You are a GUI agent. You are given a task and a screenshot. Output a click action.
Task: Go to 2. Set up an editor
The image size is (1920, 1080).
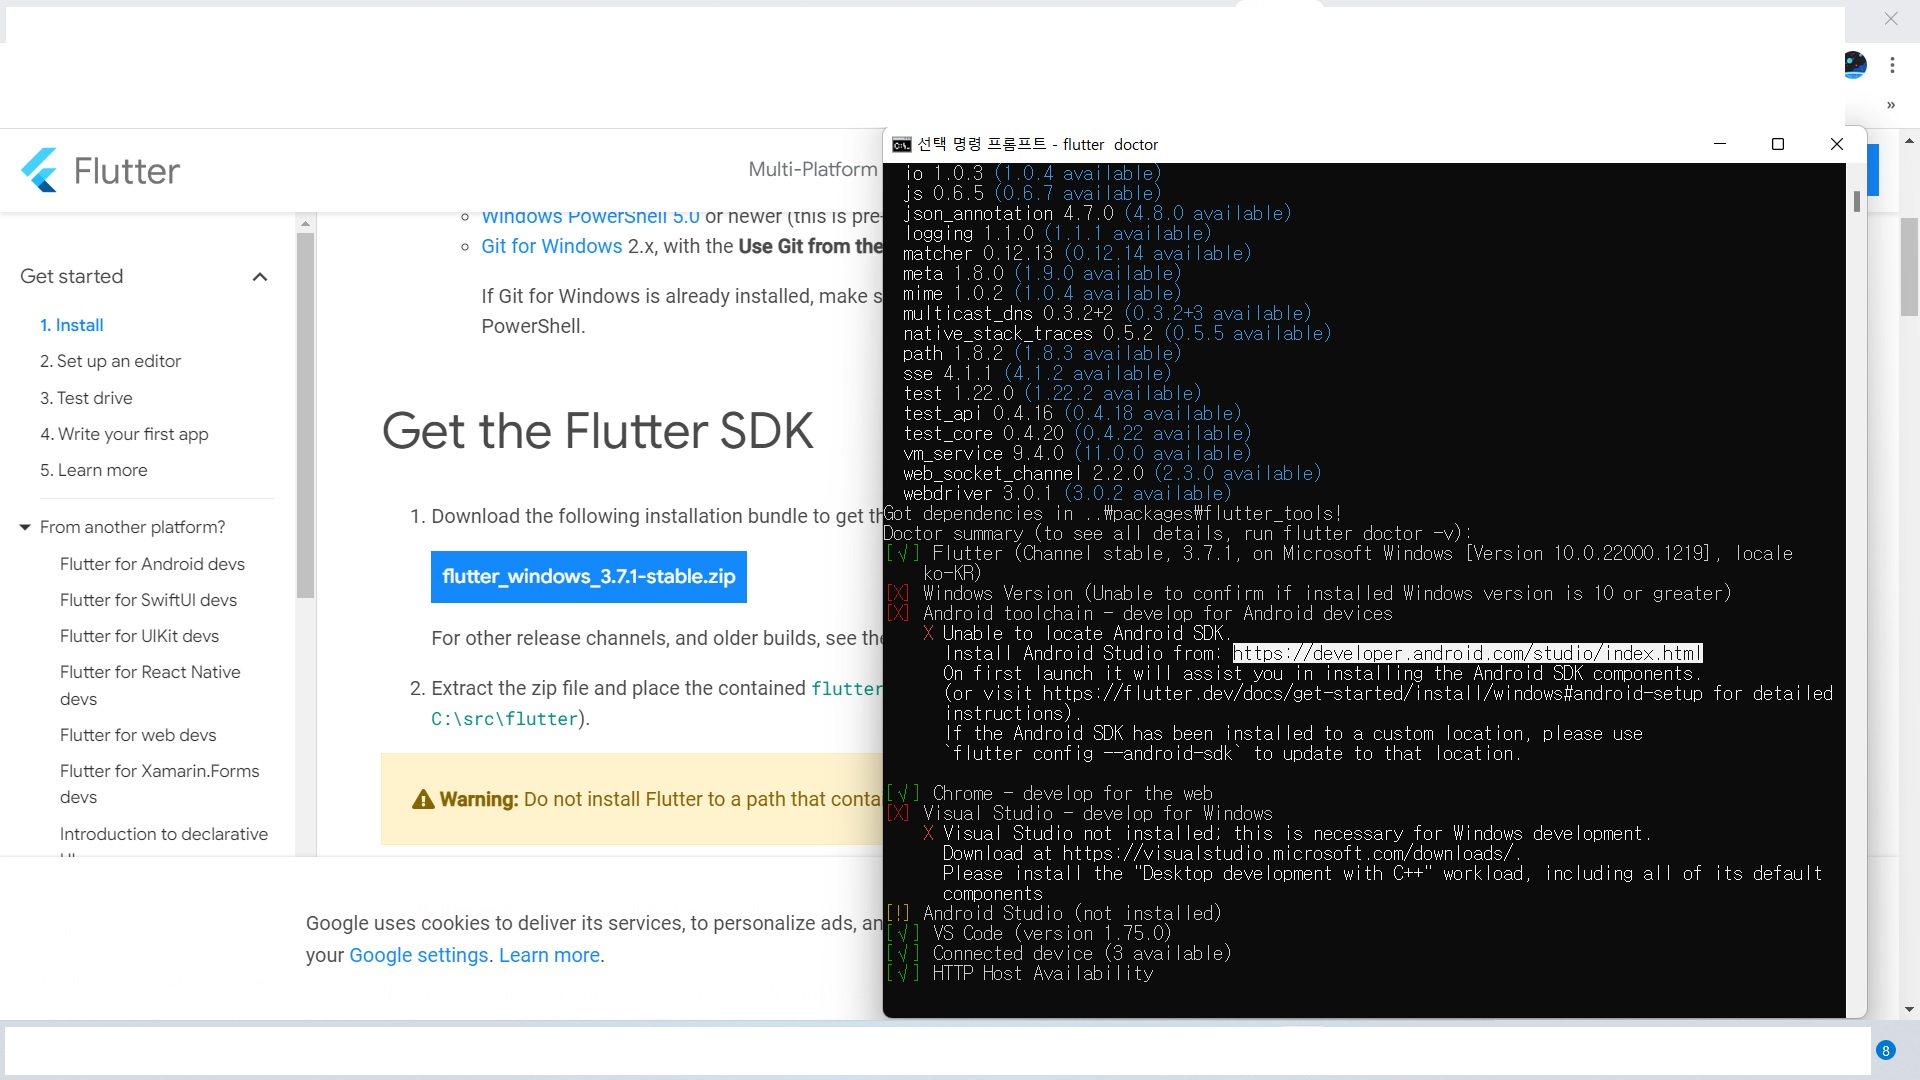pyautogui.click(x=110, y=361)
